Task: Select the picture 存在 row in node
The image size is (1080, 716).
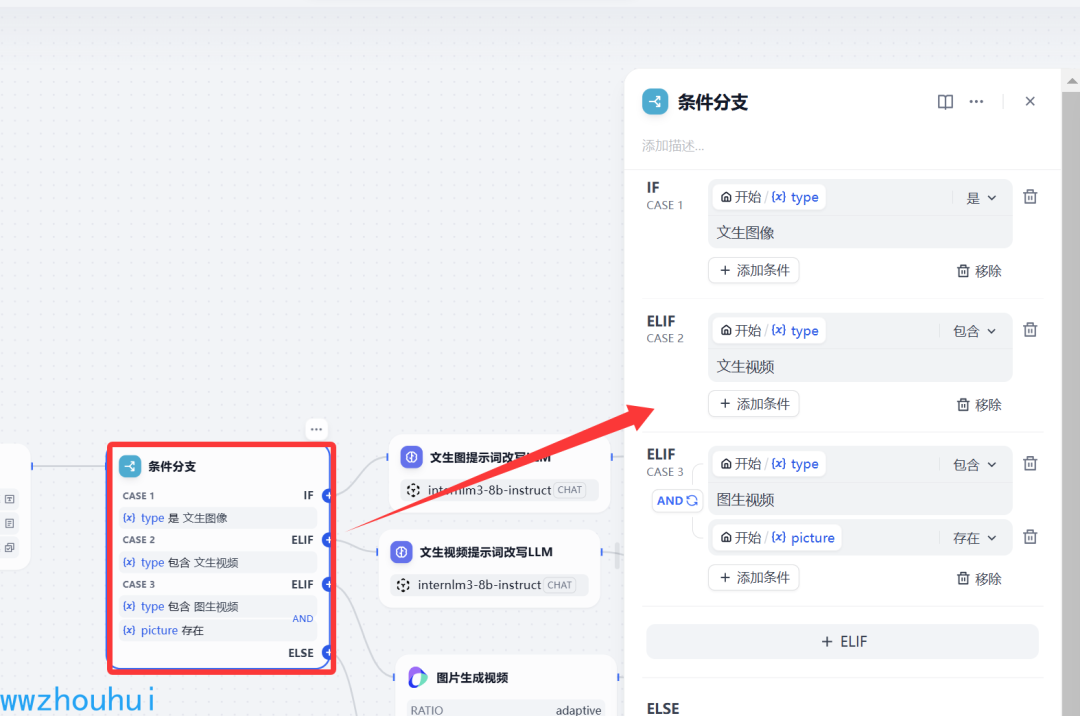Action: [218, 630]
